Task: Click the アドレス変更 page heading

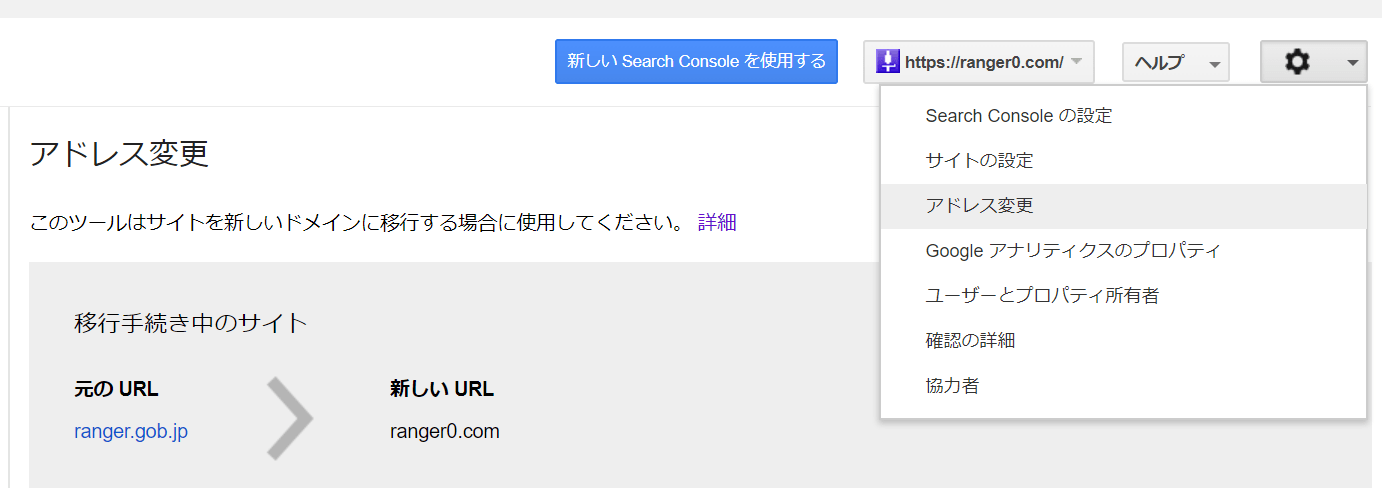Action: point(119,155)
